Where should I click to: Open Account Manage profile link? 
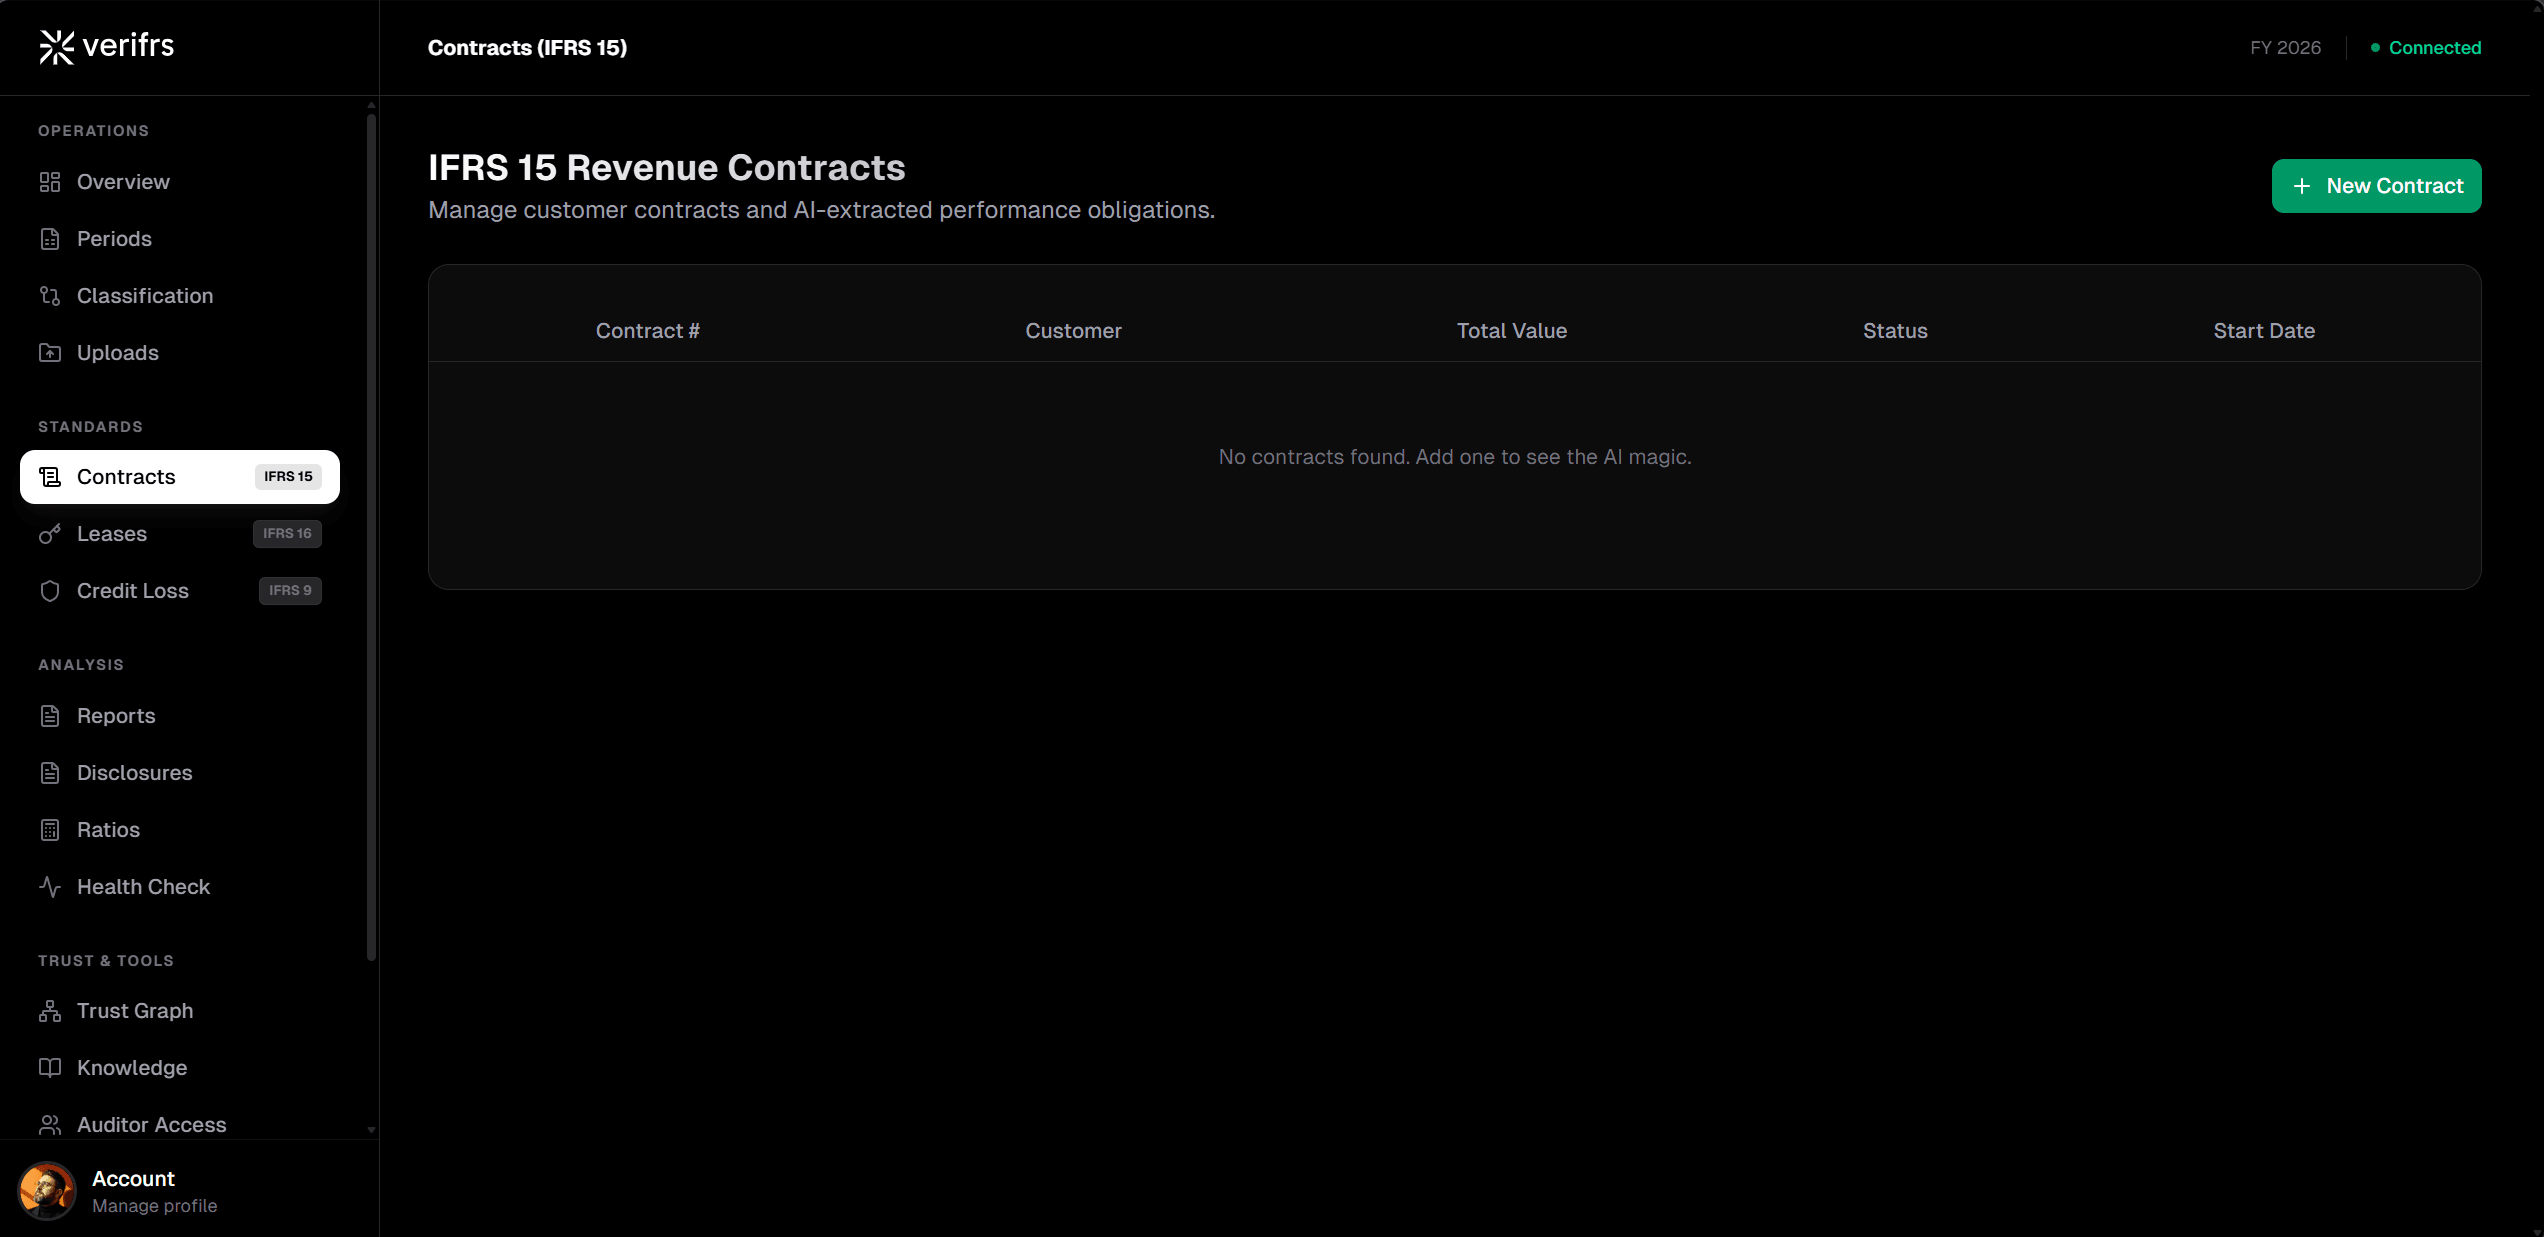(x=154, y=1206)
